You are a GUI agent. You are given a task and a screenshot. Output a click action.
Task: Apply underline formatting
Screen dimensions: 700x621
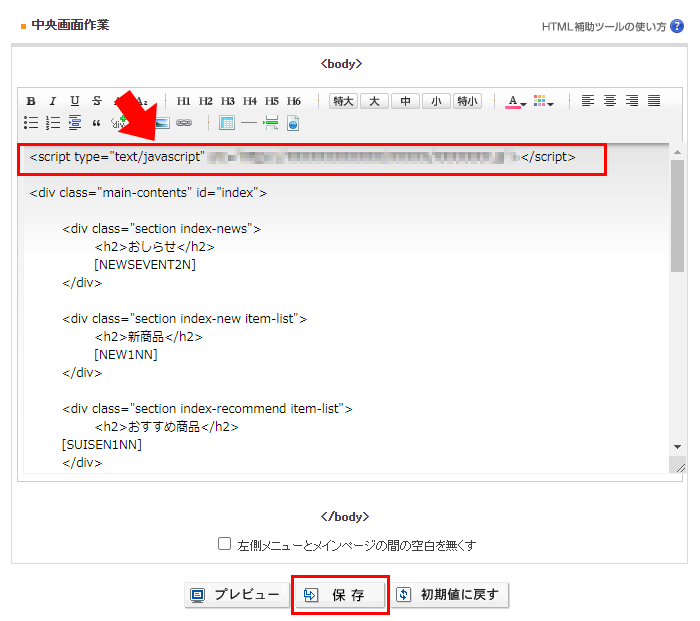point(75,101)
